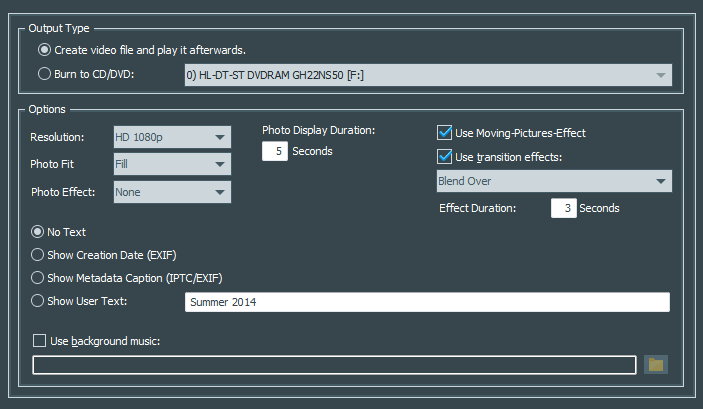703x409 pixels.
Task: Disable the Use Moving-Pictures-Effect checkbox
Action: coord(445,132)
